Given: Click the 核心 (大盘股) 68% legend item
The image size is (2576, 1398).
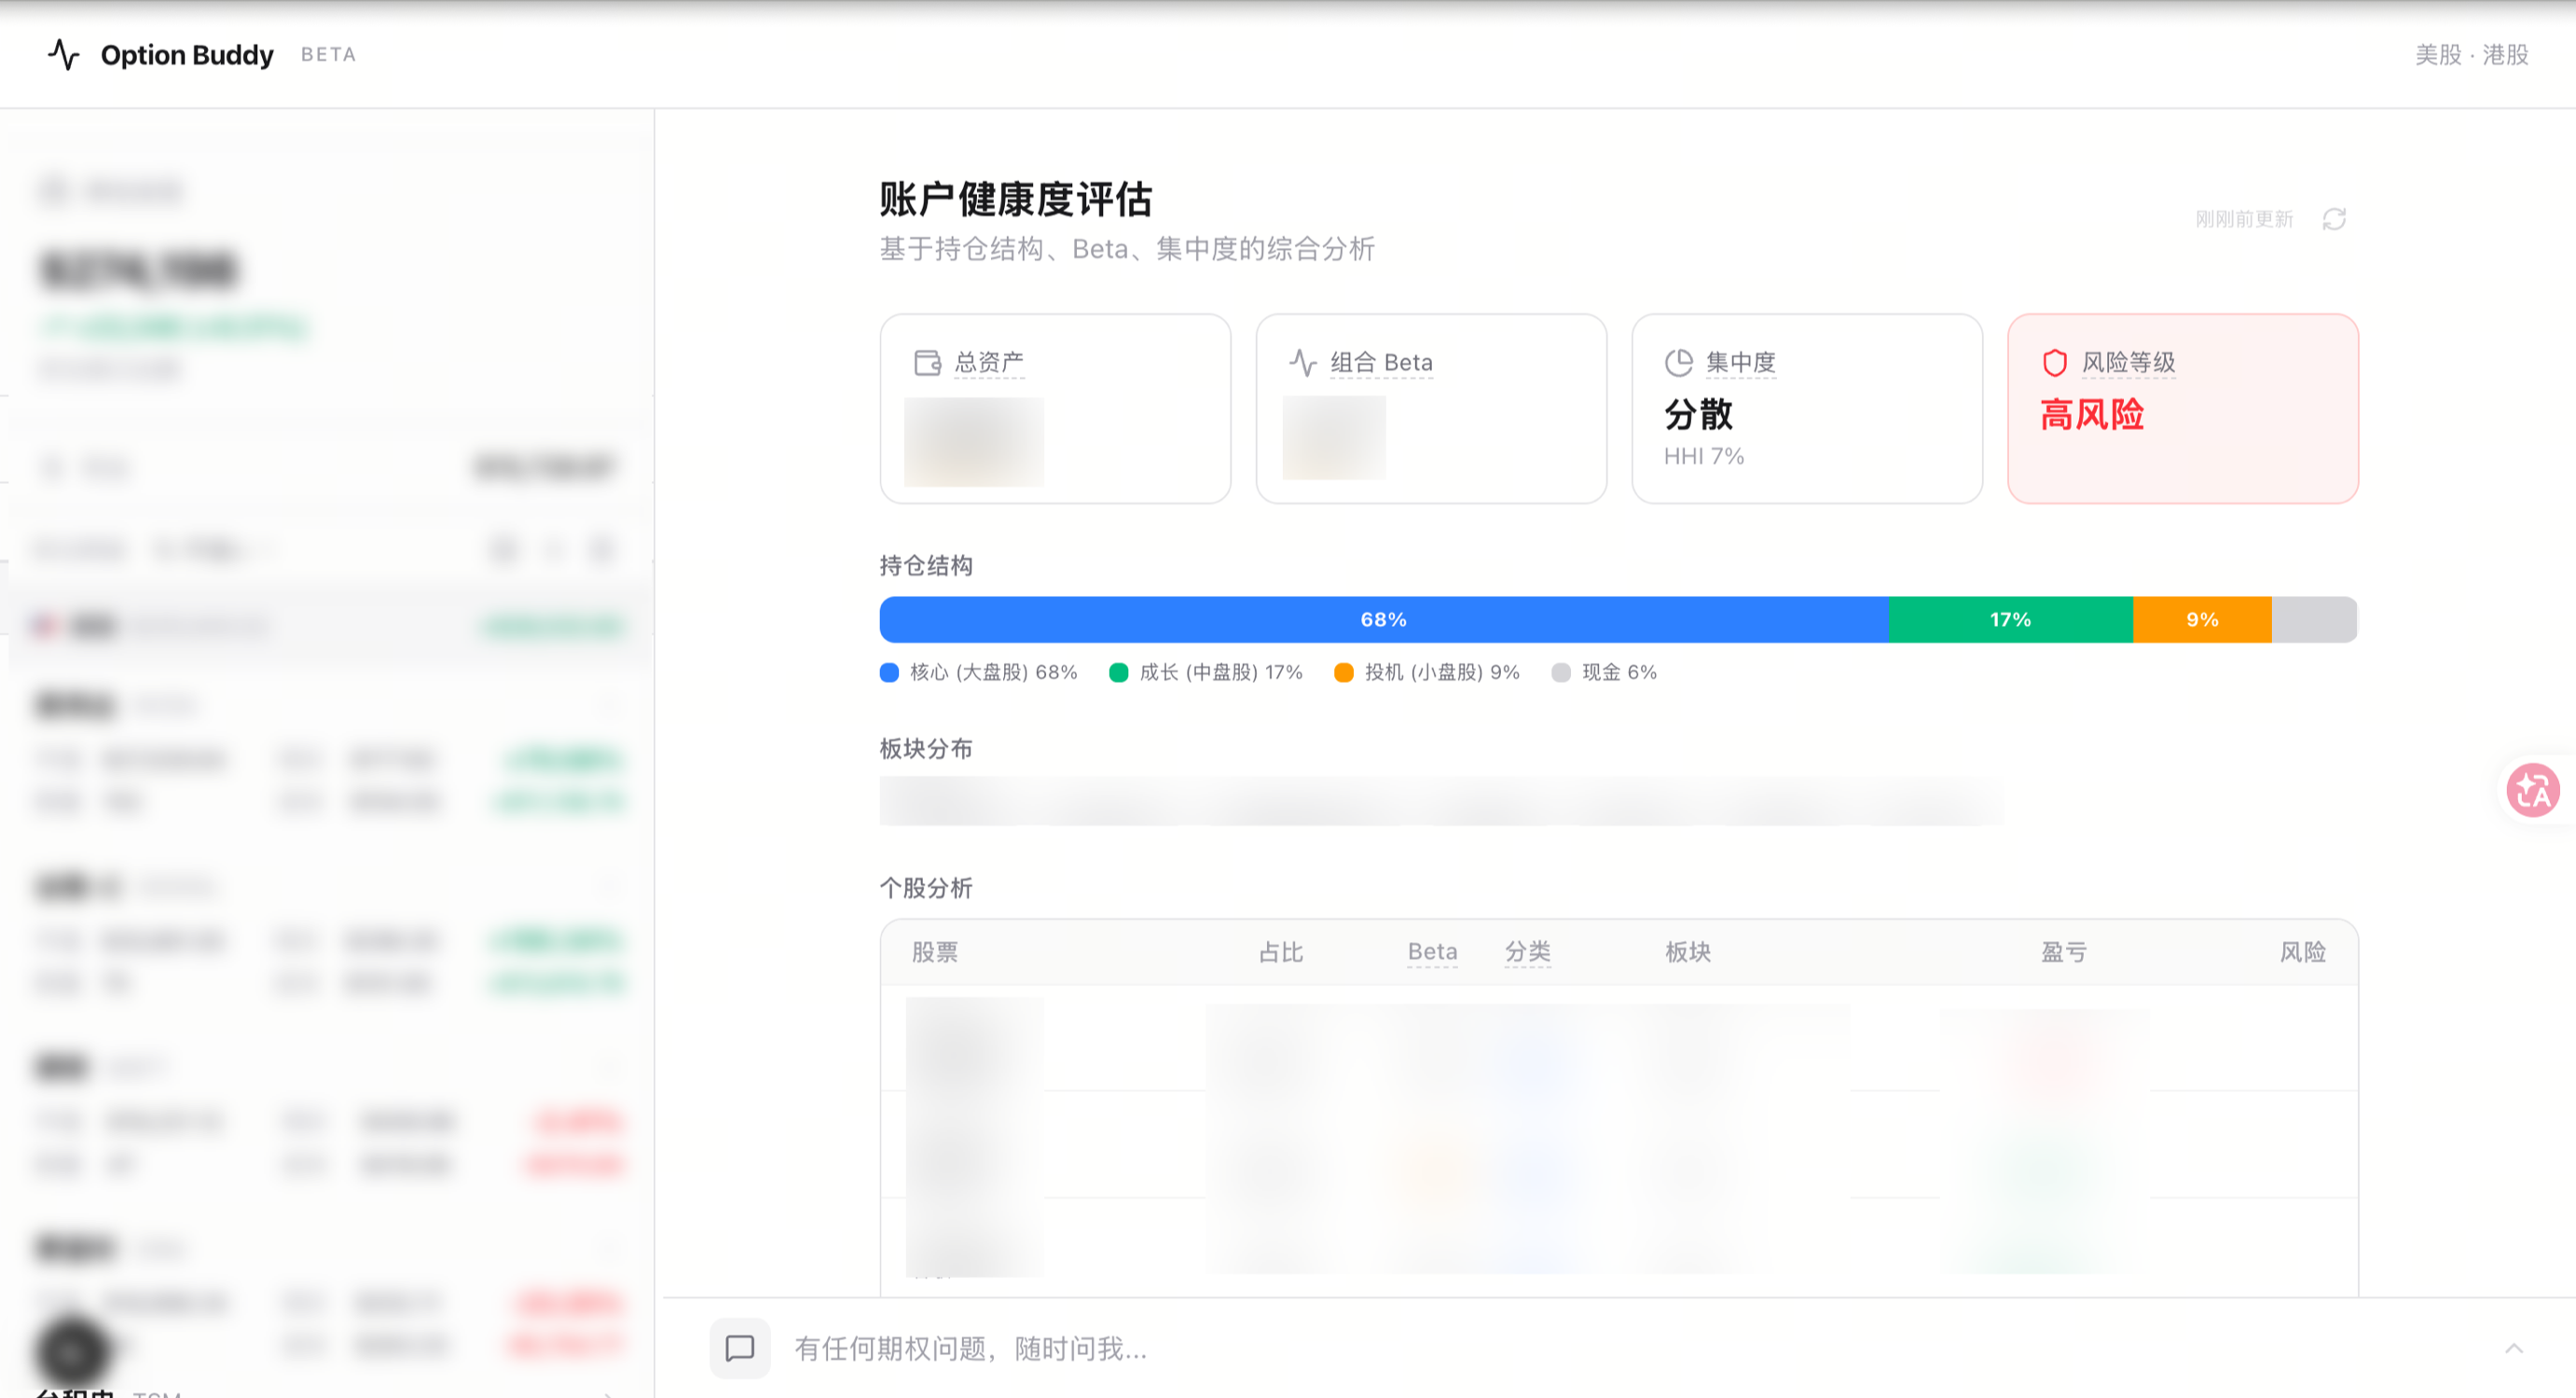Looking at the screenshot, I should click(x=979, y=672).
